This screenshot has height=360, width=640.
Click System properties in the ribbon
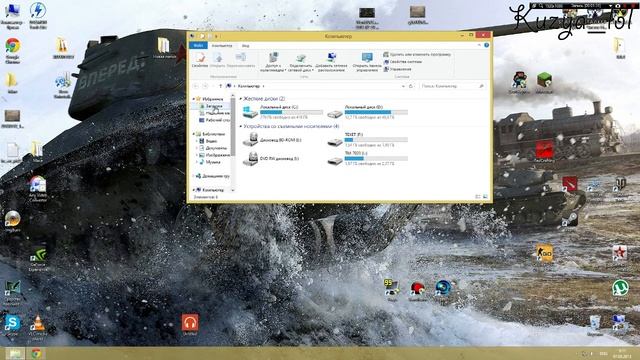click(402, 62)
